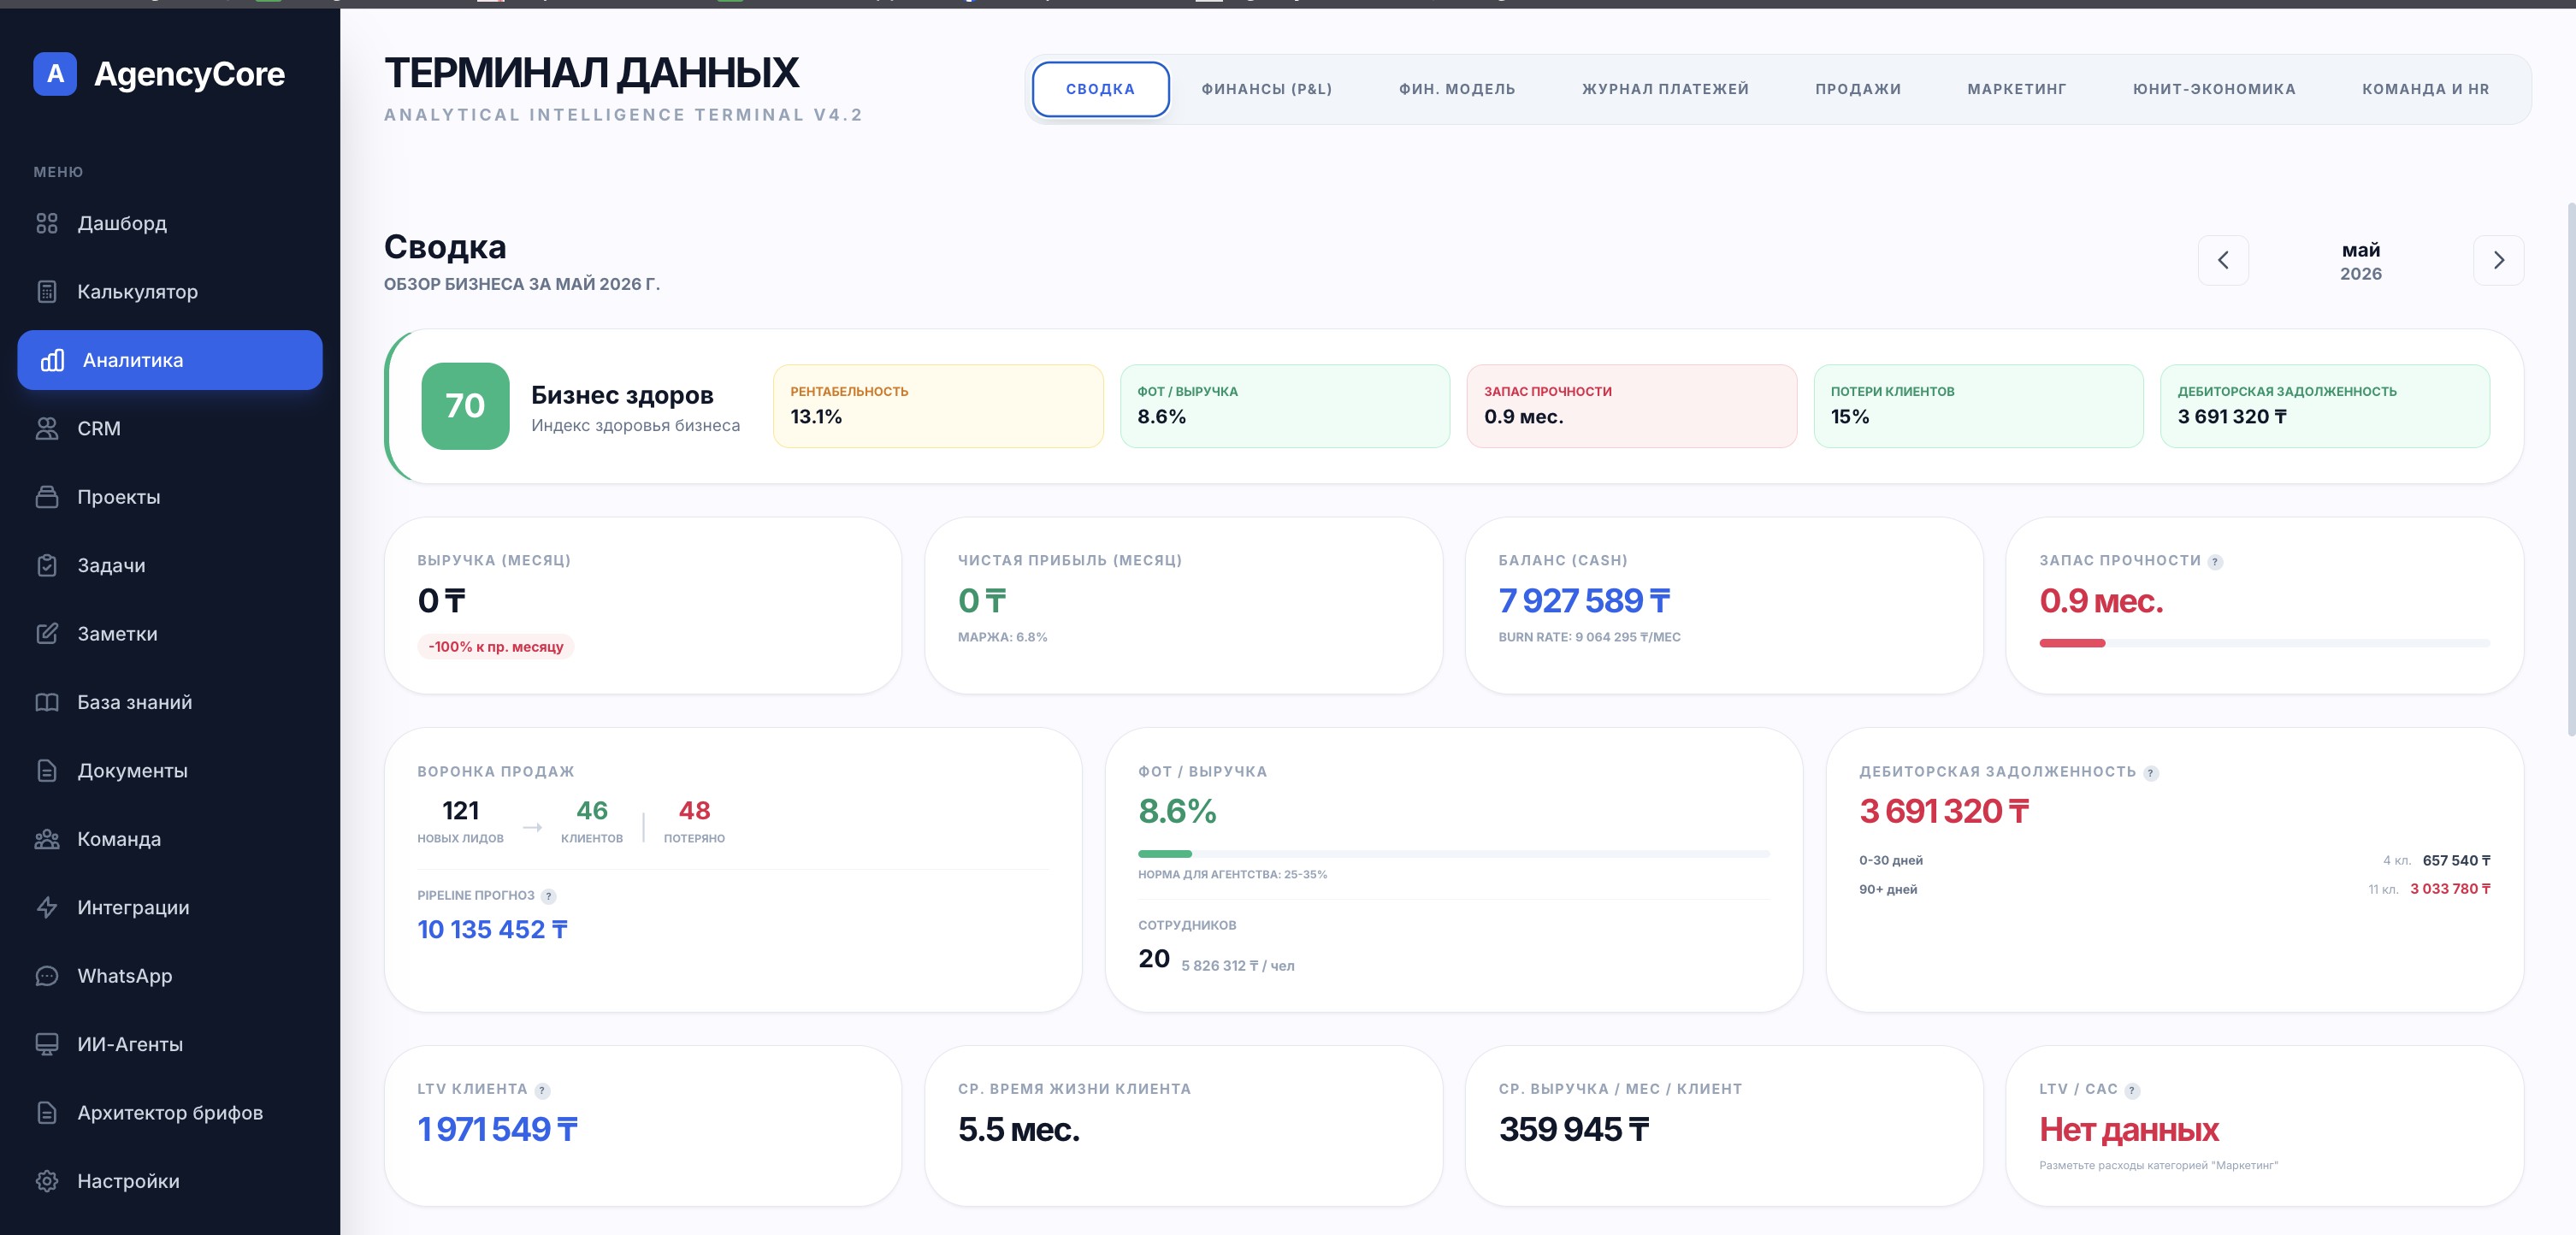Click Дебиторская задолженность 3 691 320 indicator chip
The height and width of the screenshot is (1235, 2576).
coord(2325,406)
